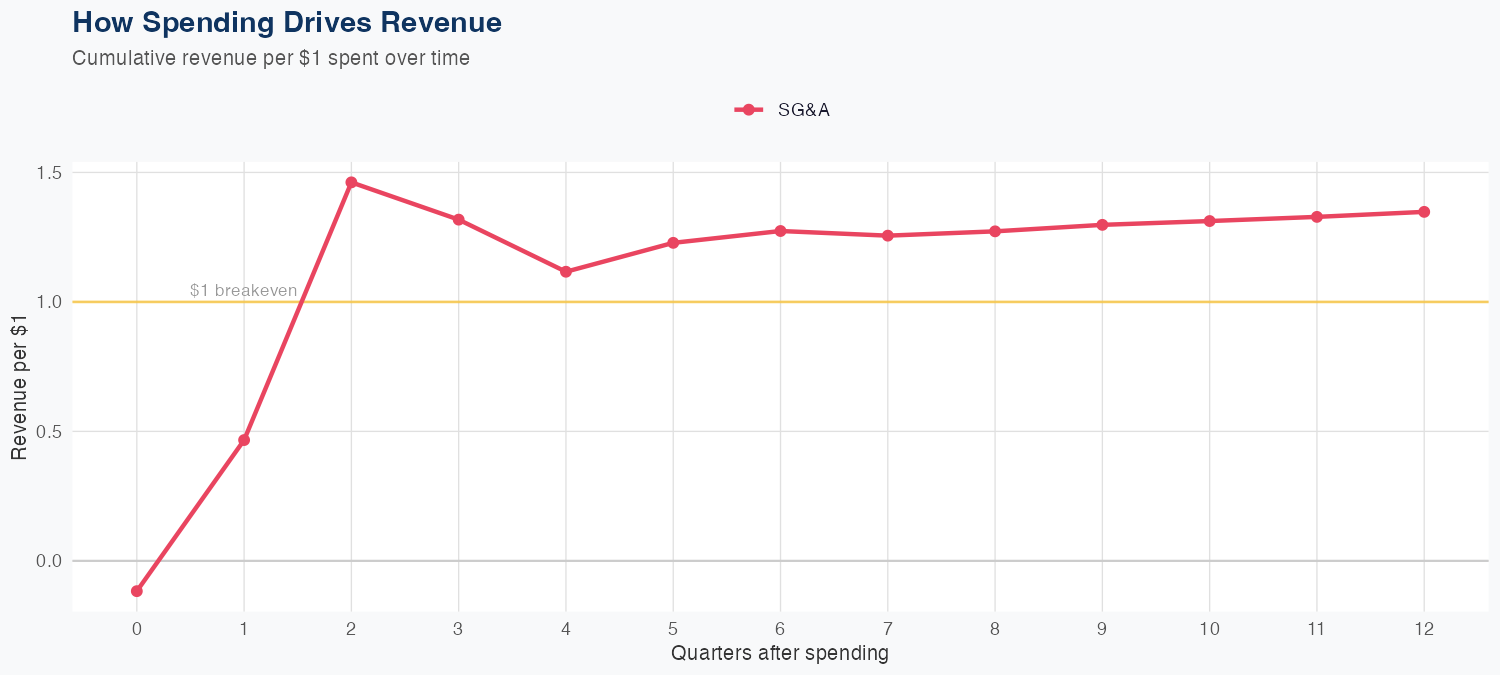Click the data point at quarter 6

click(x=780, y=231)
